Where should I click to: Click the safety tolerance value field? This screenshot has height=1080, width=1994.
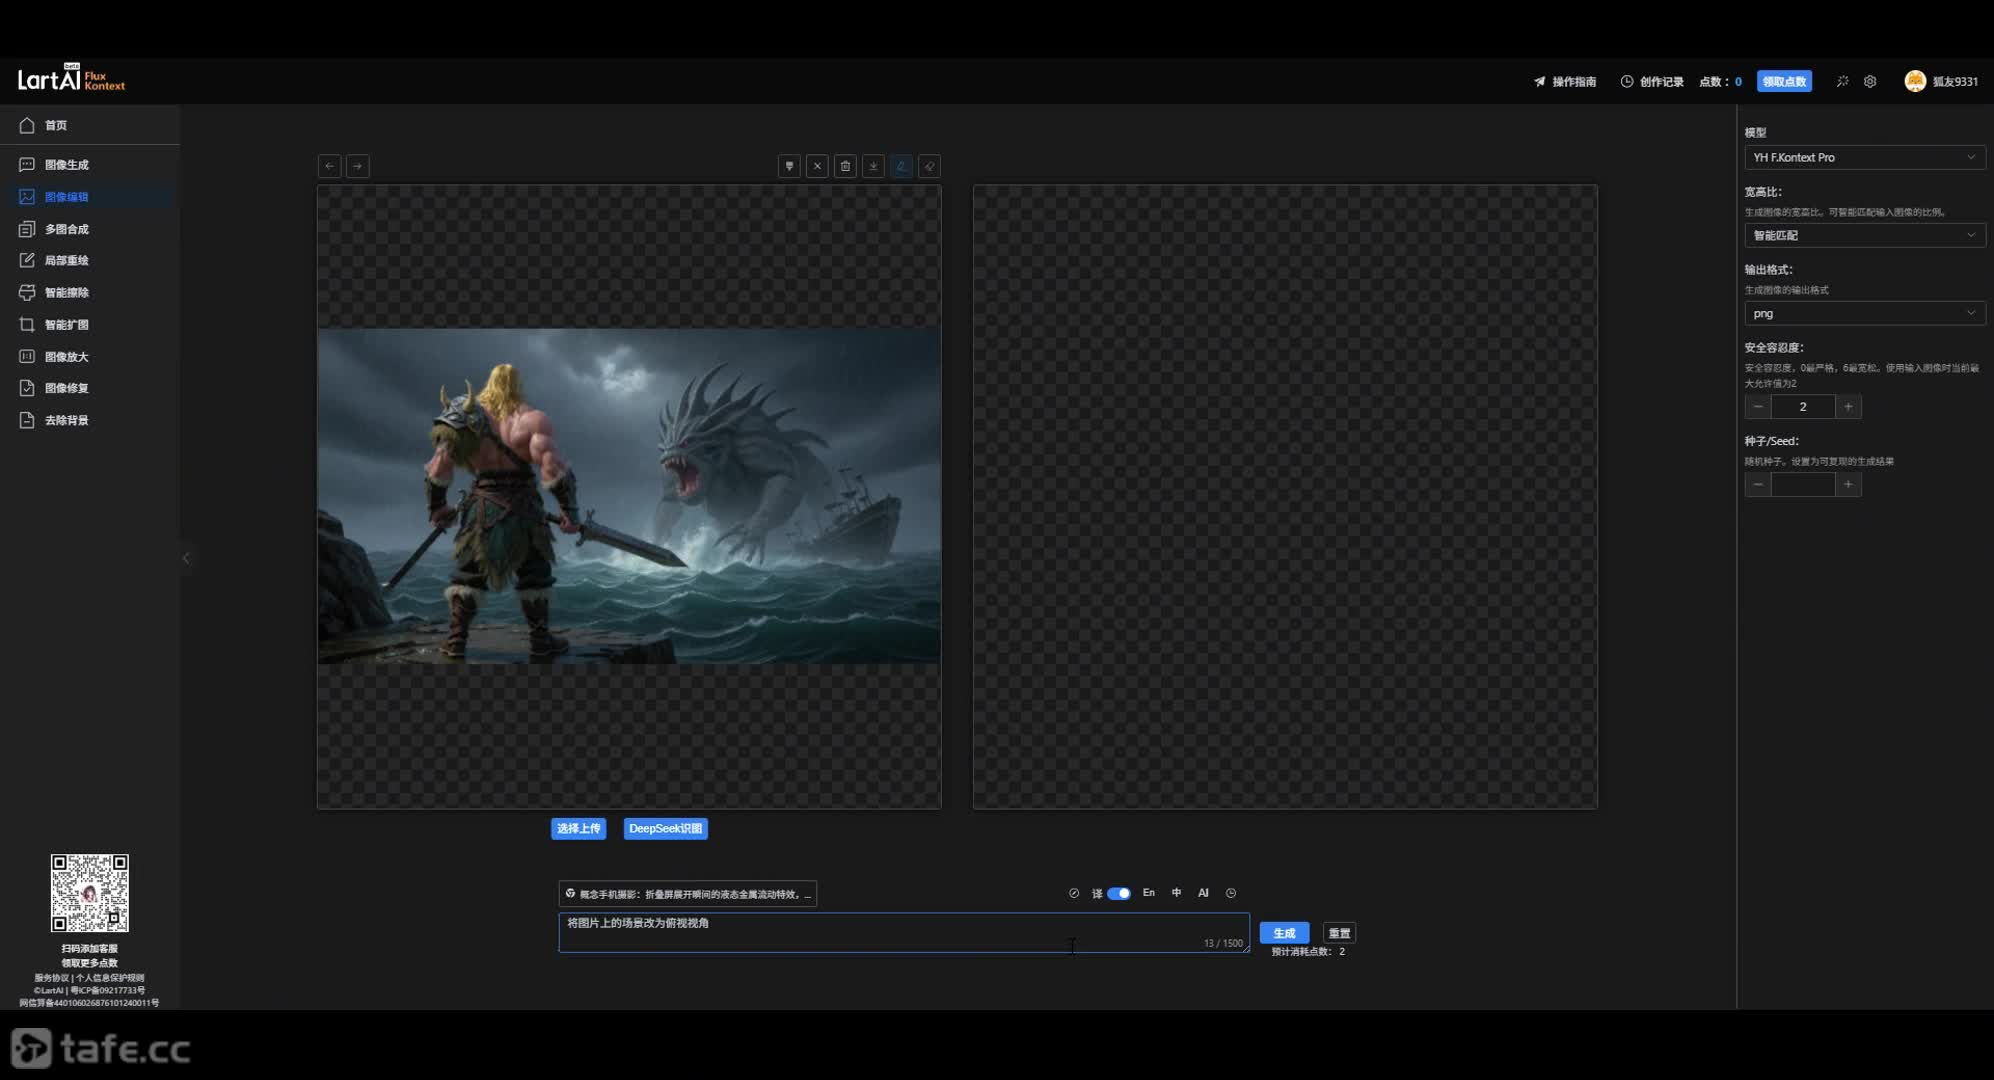[x=1803, y=406]
